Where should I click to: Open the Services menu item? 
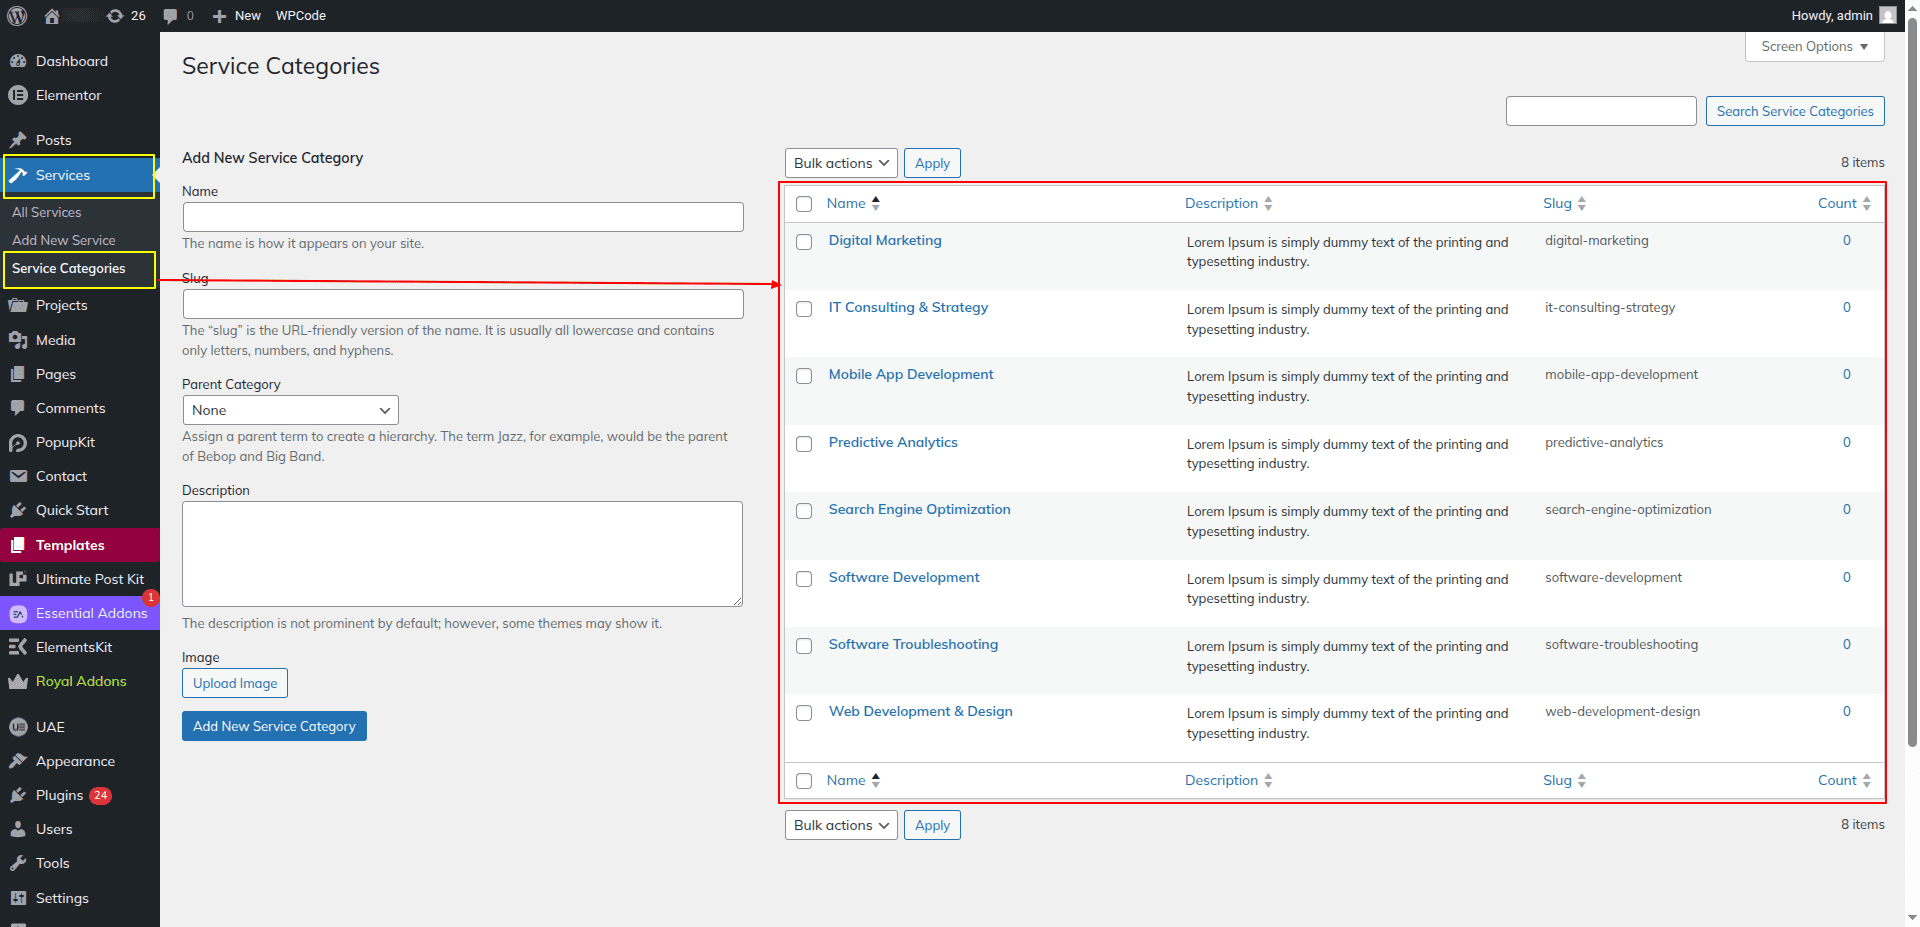(x=80, y=175)
